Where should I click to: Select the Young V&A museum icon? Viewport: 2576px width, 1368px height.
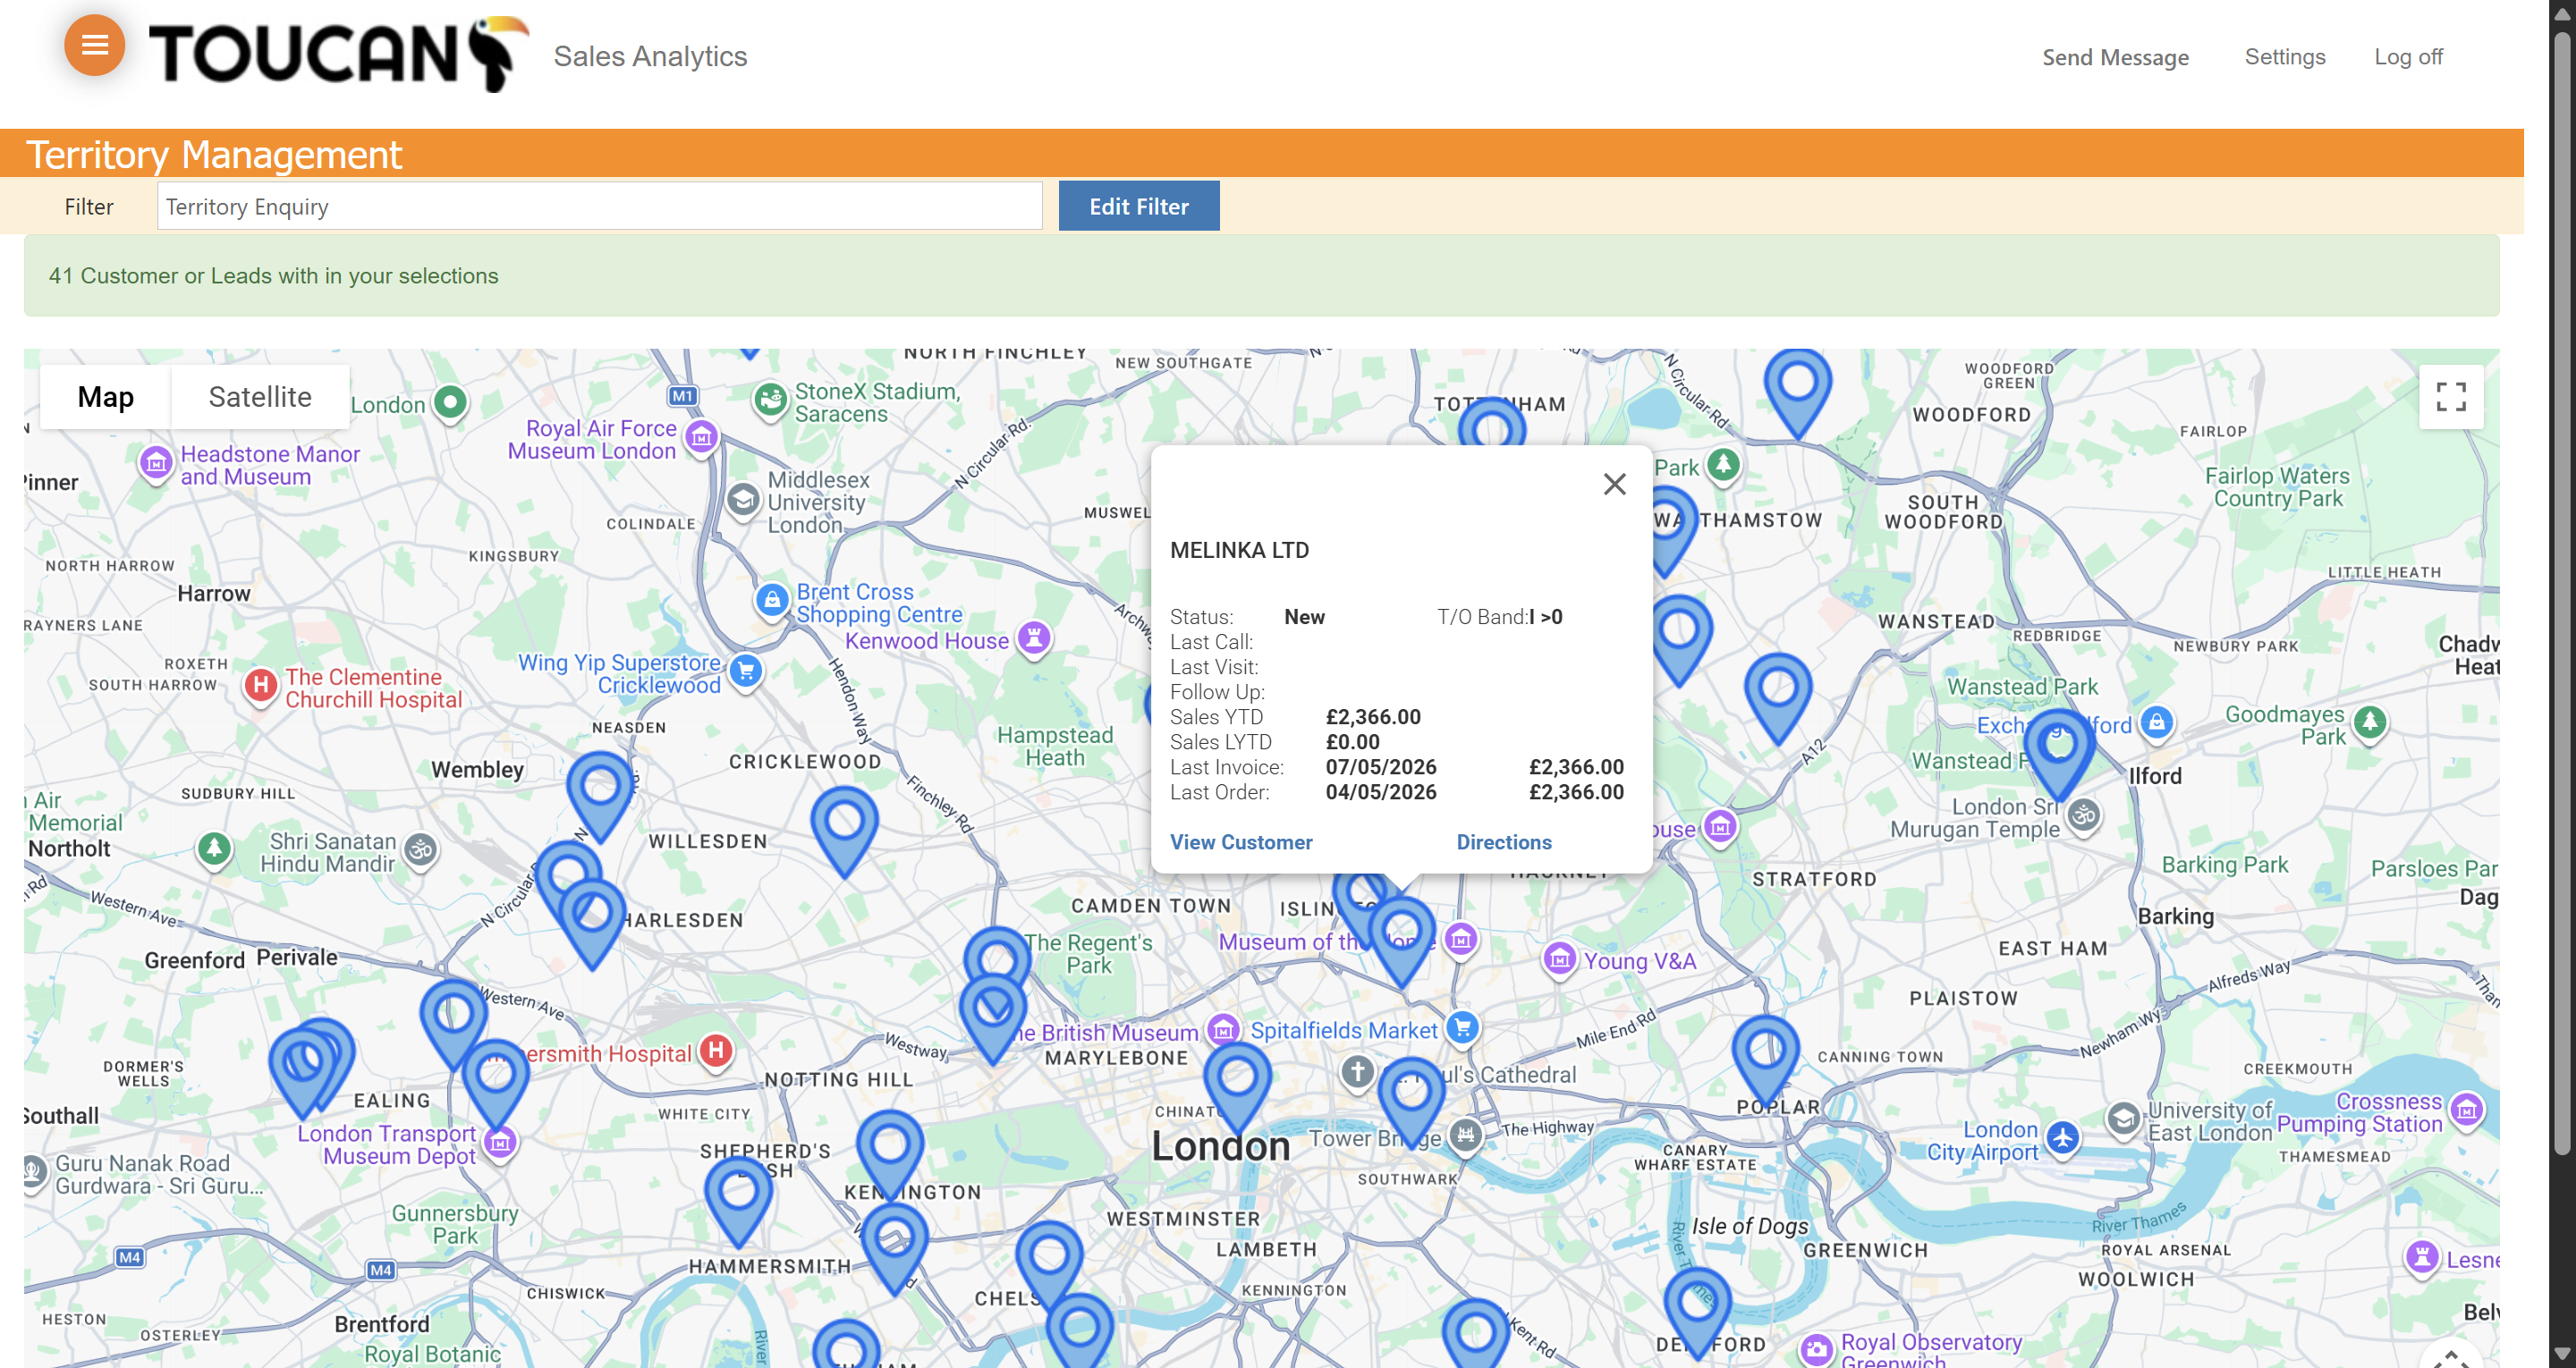pyautogui.click(x=1559, y=959)
